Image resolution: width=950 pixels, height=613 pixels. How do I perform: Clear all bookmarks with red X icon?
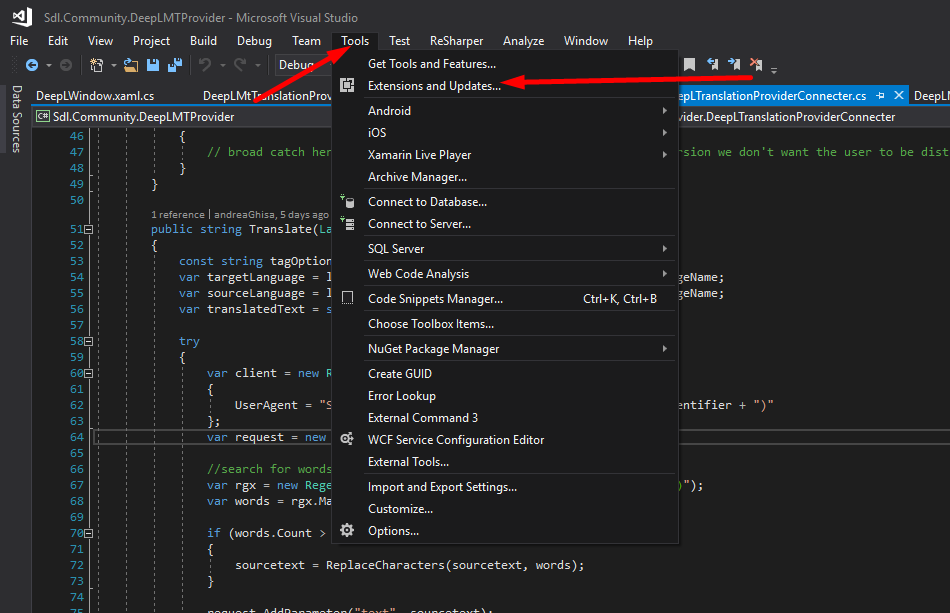pyautogui.click(x=756, y=65)
